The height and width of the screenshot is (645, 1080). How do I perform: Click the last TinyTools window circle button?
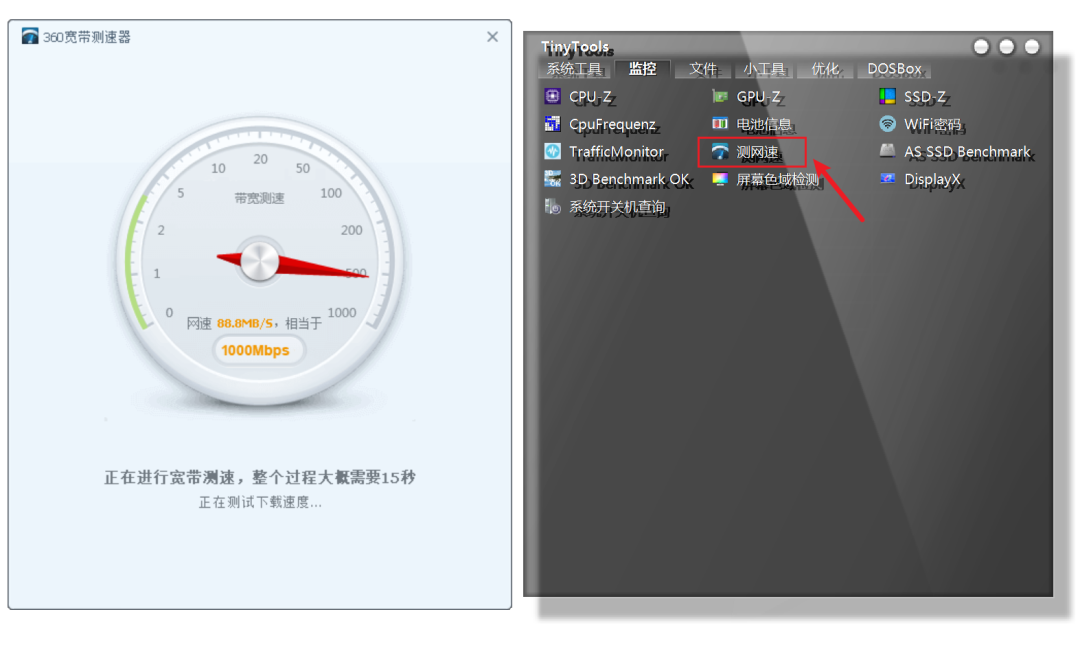tap(1032, 46)
